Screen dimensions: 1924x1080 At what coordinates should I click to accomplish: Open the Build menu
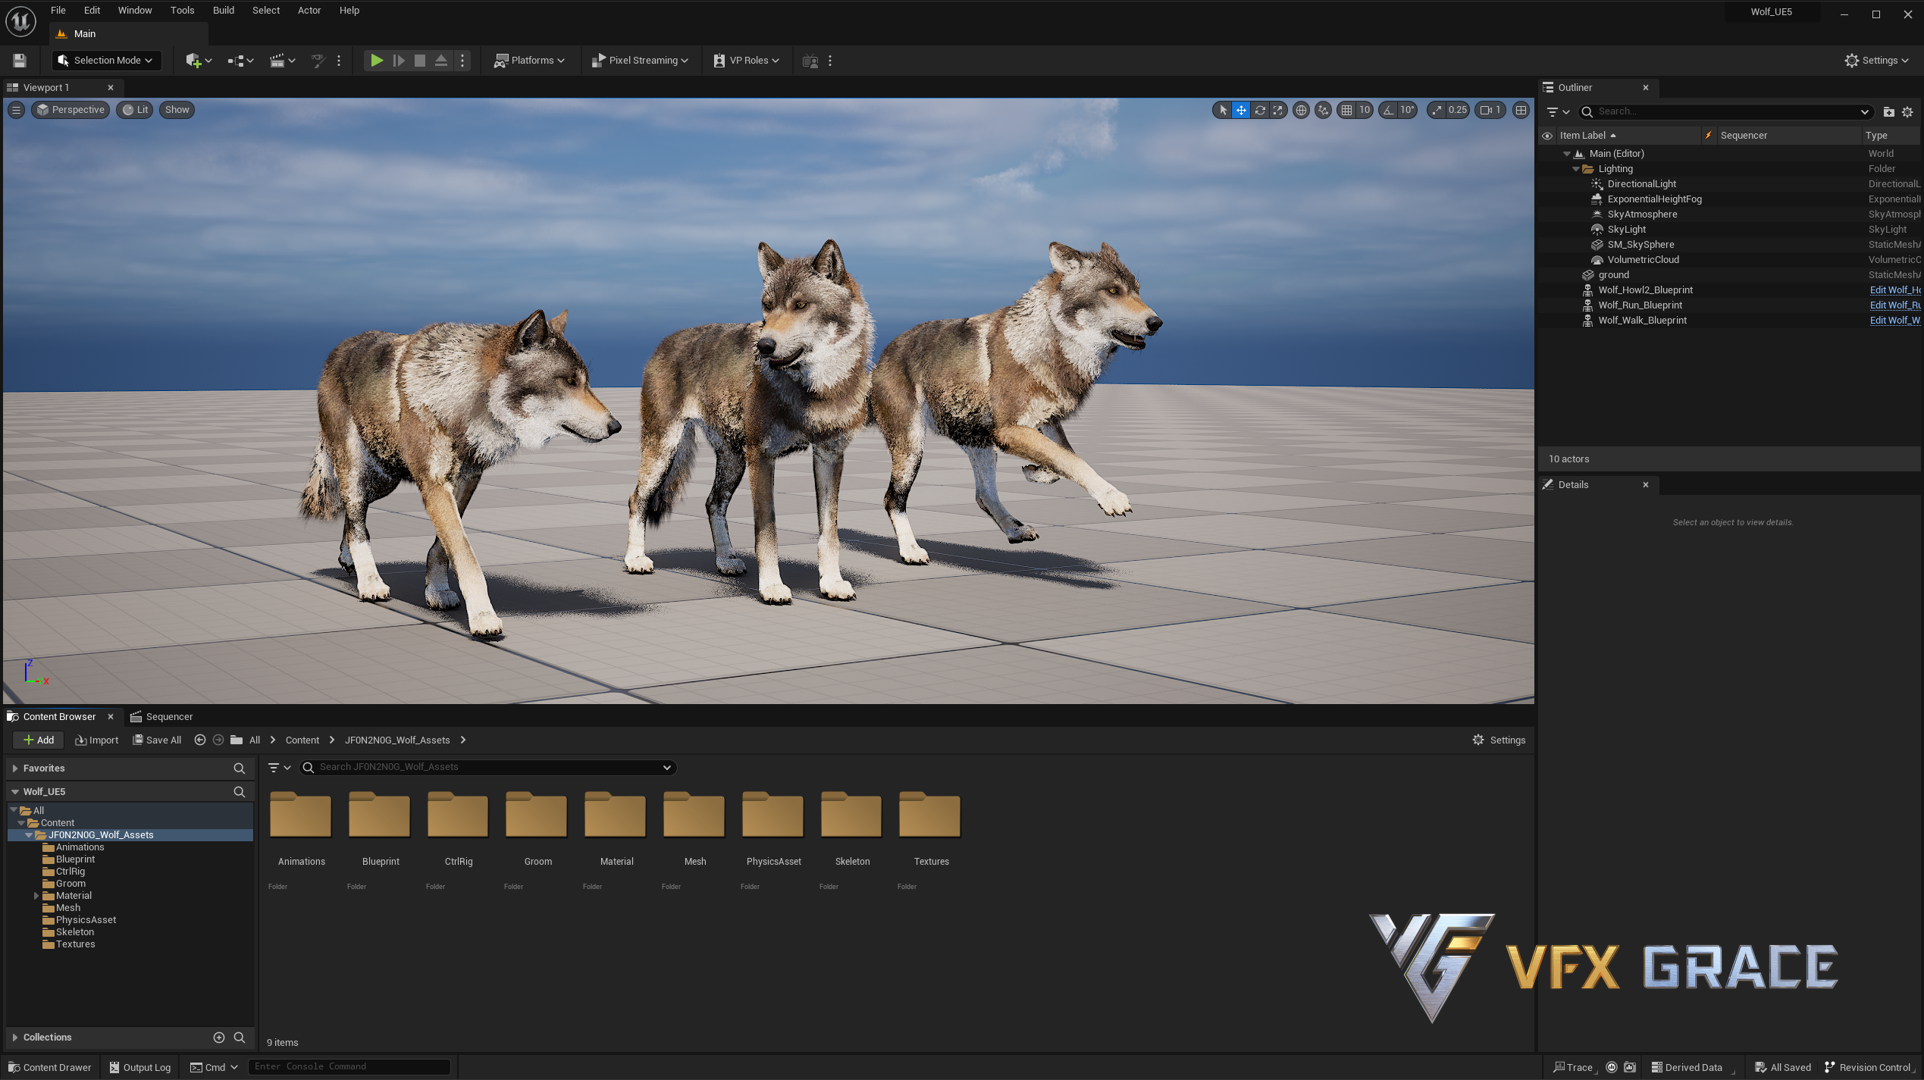pyautogui.click(x=223, y=10)
